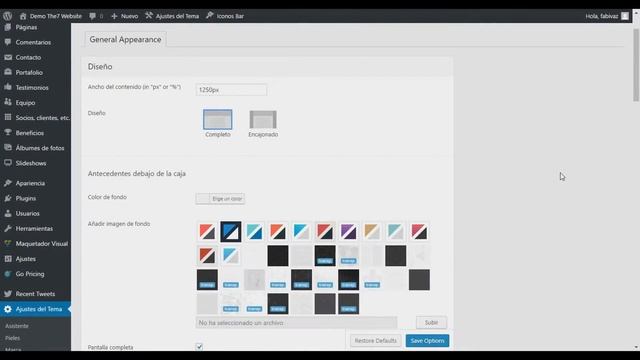Click the Portafolio sidebar icon
This screenshot has height=360, width=640.
click(8, 72)
